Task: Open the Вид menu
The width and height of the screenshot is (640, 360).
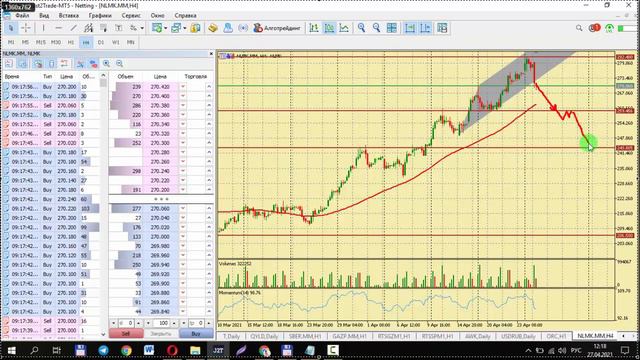Action: 44,16
